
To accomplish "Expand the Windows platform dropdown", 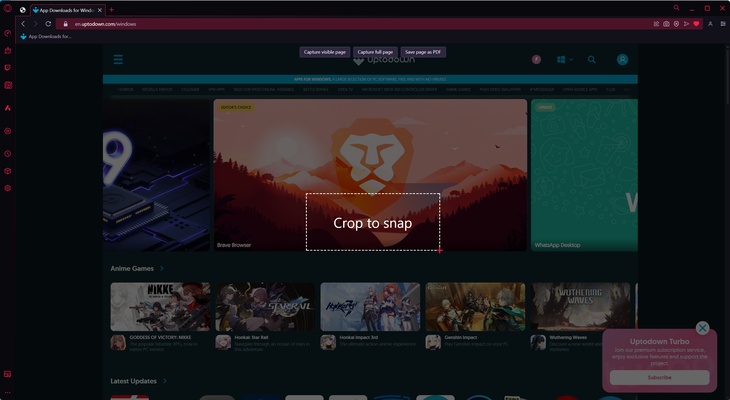I will [x=565, y=60].
